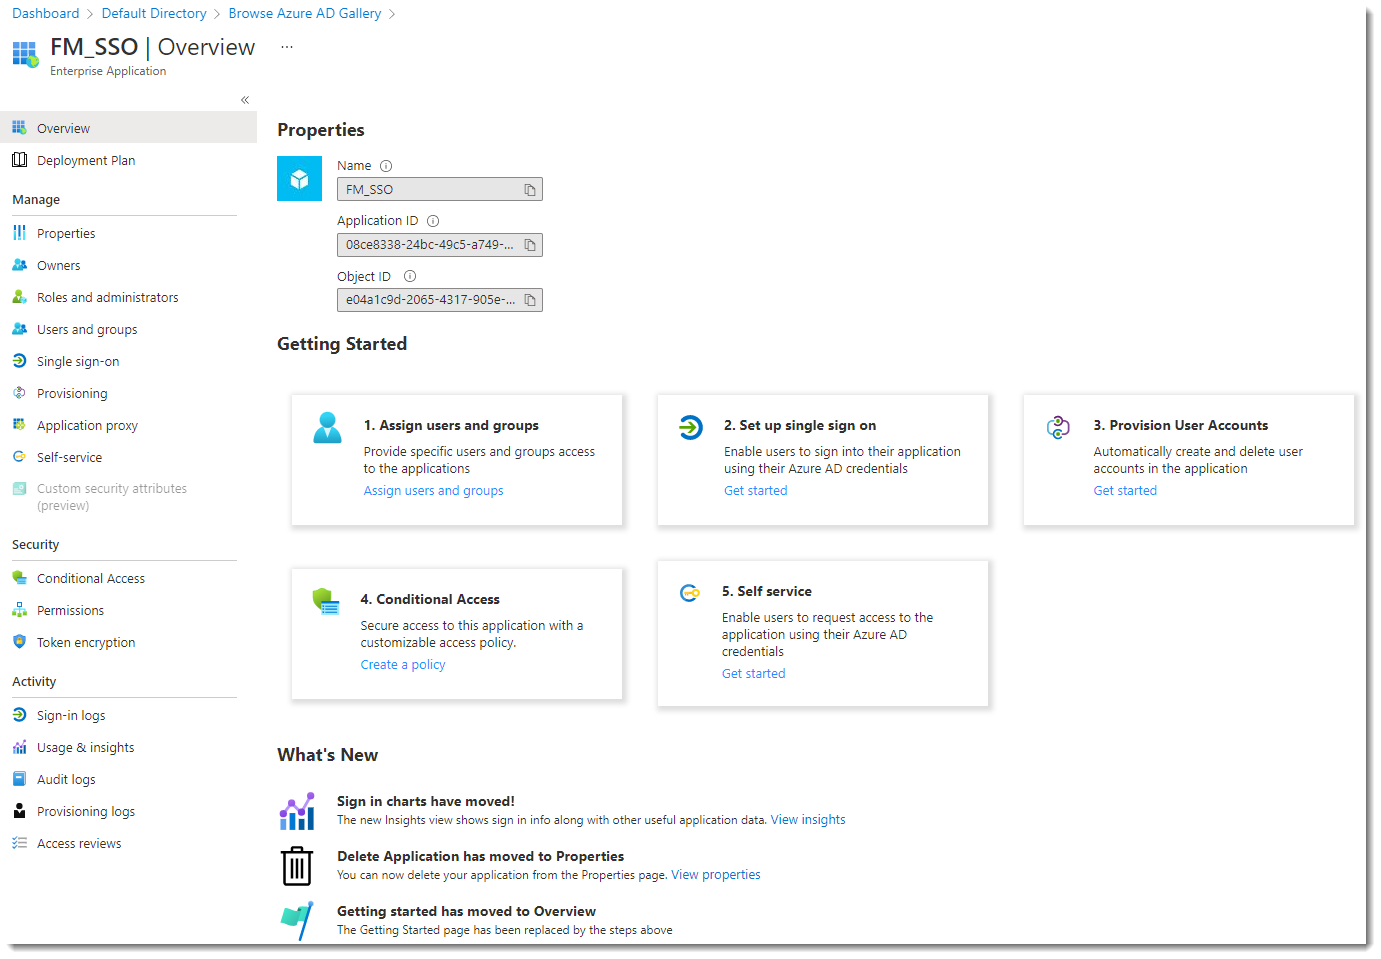Click the Conditional Access sidebar icon
This screenshot has width=1381, height=959.
pyautogui.click(x=19, y=578)
